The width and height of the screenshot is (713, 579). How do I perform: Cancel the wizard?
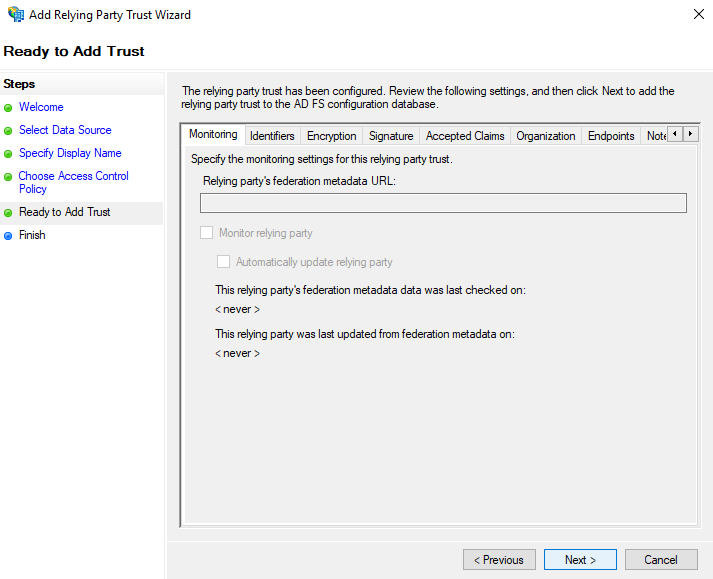click(x=661, y=559)
